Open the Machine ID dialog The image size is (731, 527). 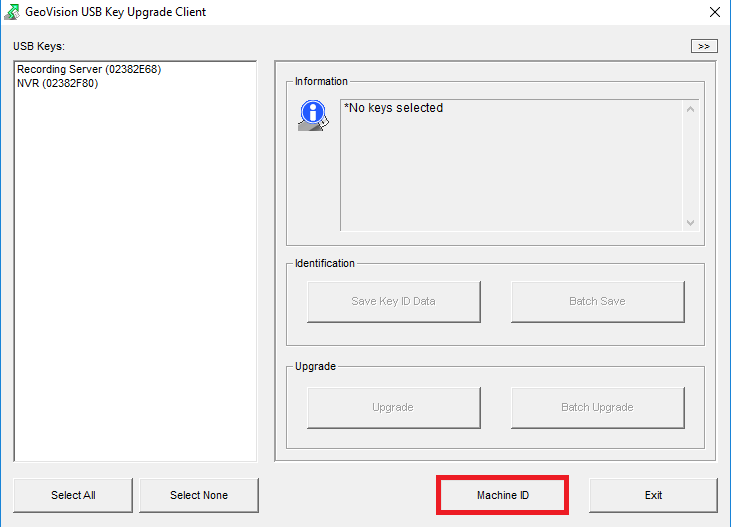coord(503,495)
